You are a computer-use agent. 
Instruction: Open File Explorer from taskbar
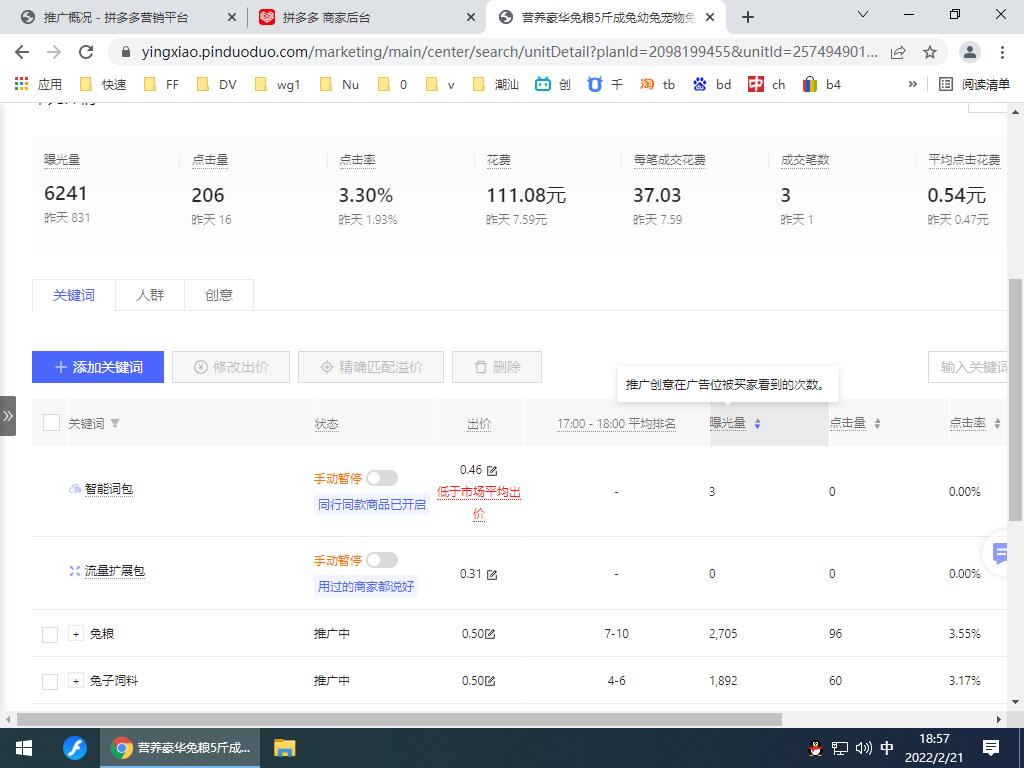click(285, 748)
